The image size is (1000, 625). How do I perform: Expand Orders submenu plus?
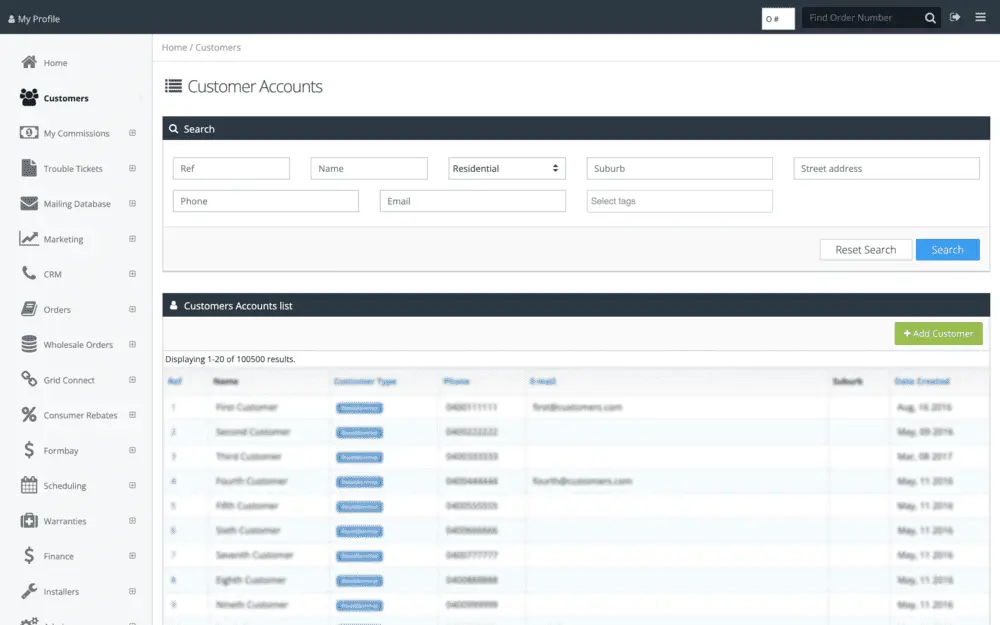click(132, 309)
